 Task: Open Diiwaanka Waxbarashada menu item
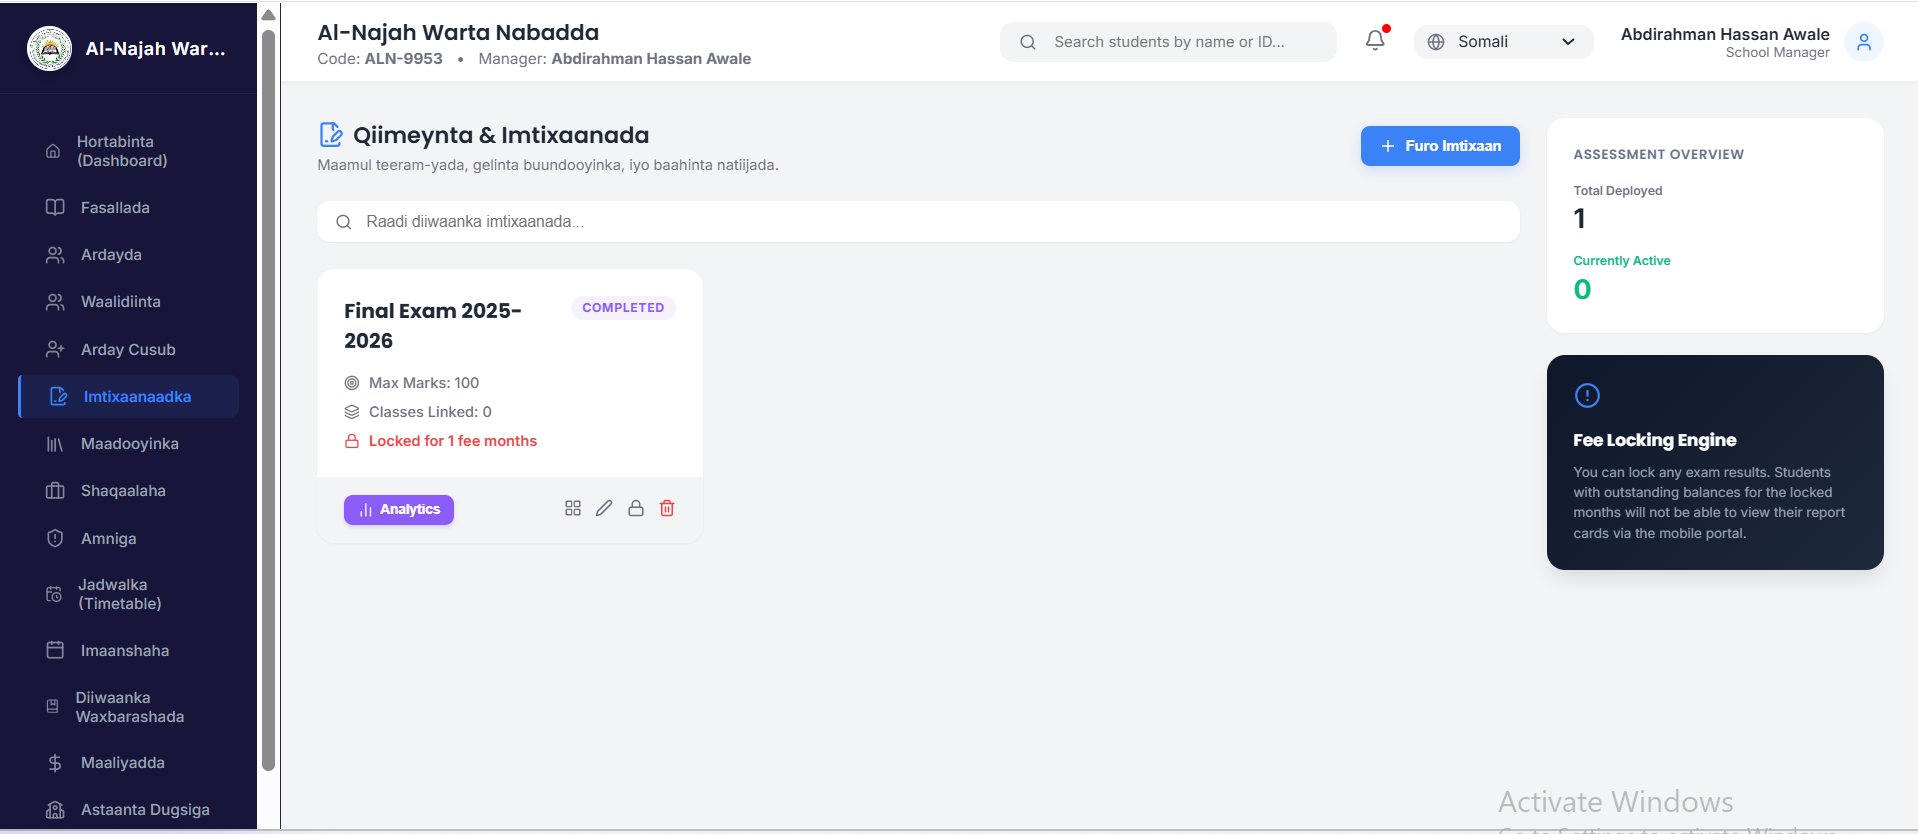coord(129,707)
